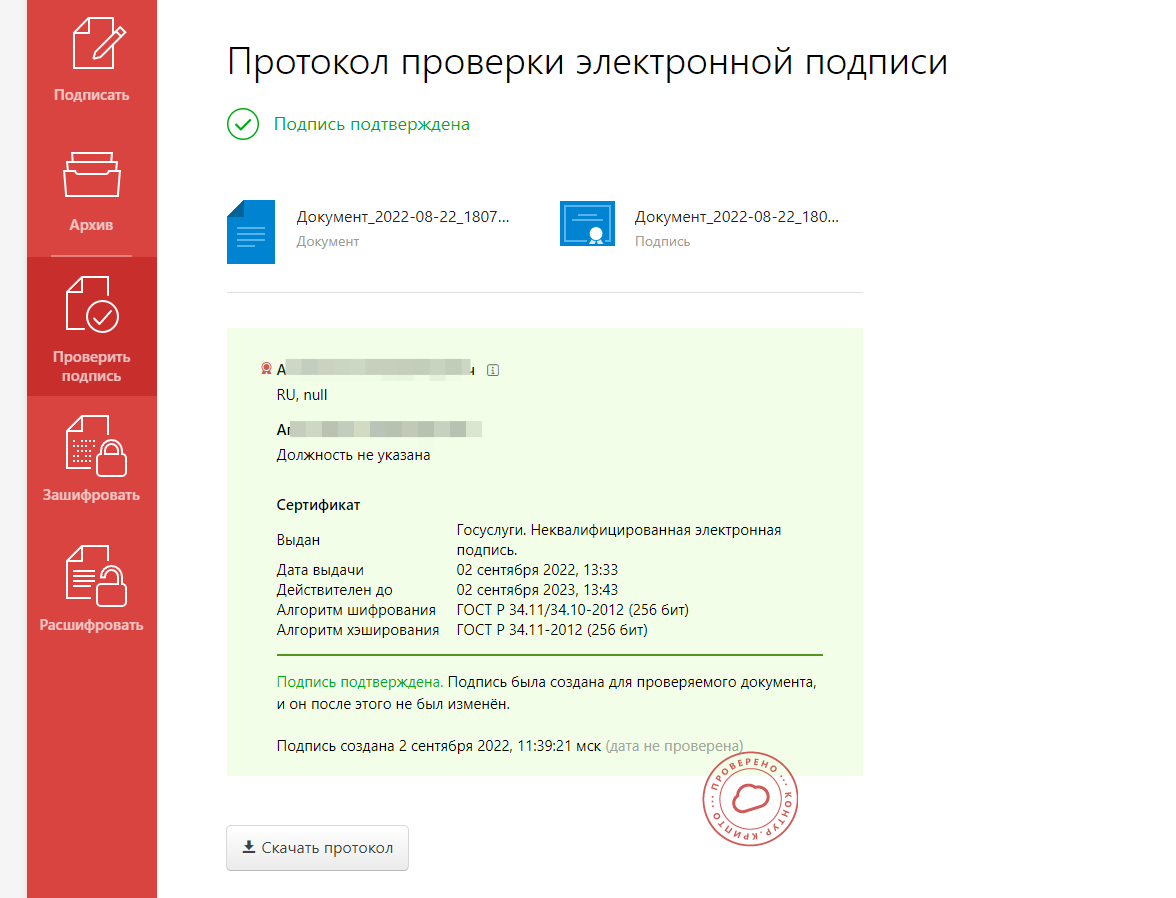The width and height of the screenshot is (1176, 898).
Task: Open the Подписать sign-document icon
Action: [99, 43]
